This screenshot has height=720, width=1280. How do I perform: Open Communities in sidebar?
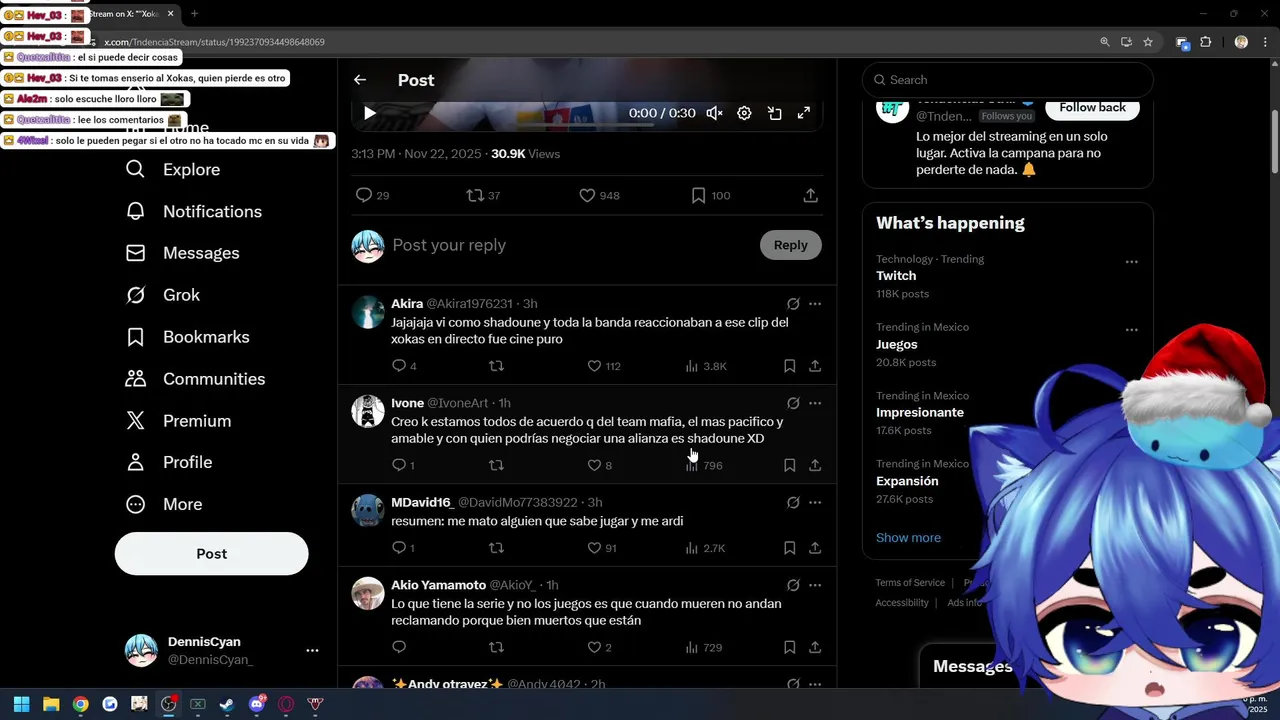(194, 379)
